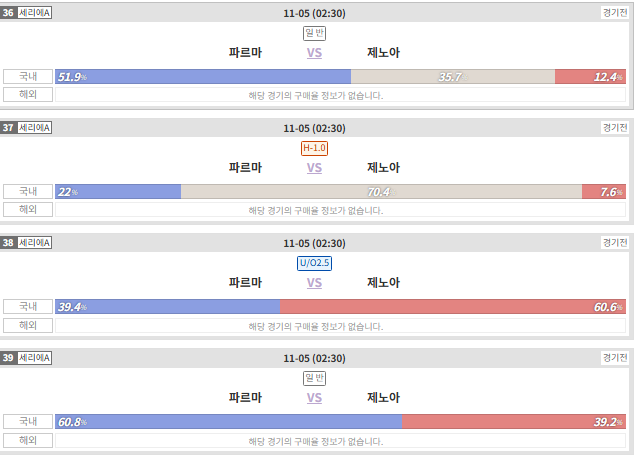Select the number 39 match badge
Image resolution: width=641 pixels, height=462 pixels.
click(8, 358)
